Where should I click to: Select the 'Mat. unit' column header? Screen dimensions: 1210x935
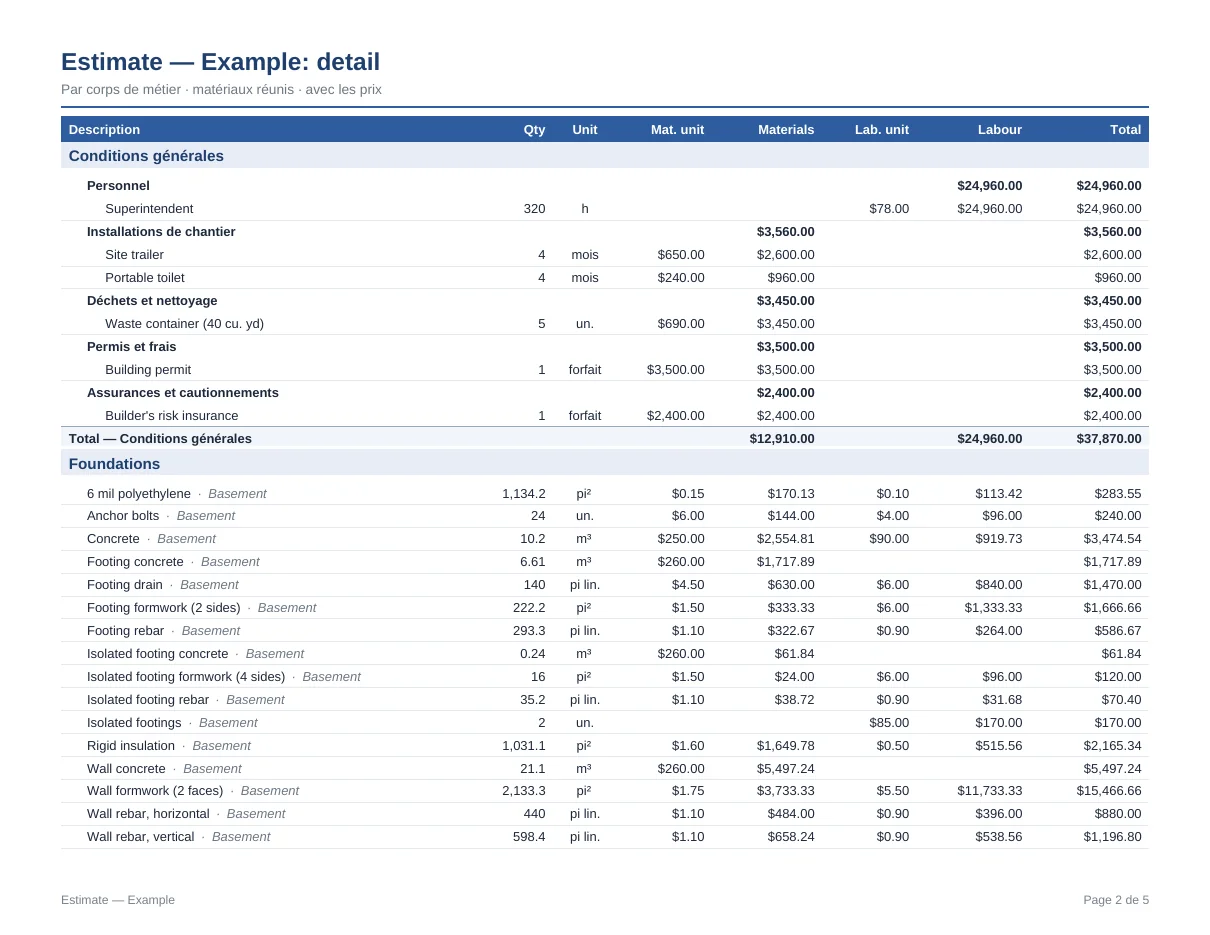677,129
